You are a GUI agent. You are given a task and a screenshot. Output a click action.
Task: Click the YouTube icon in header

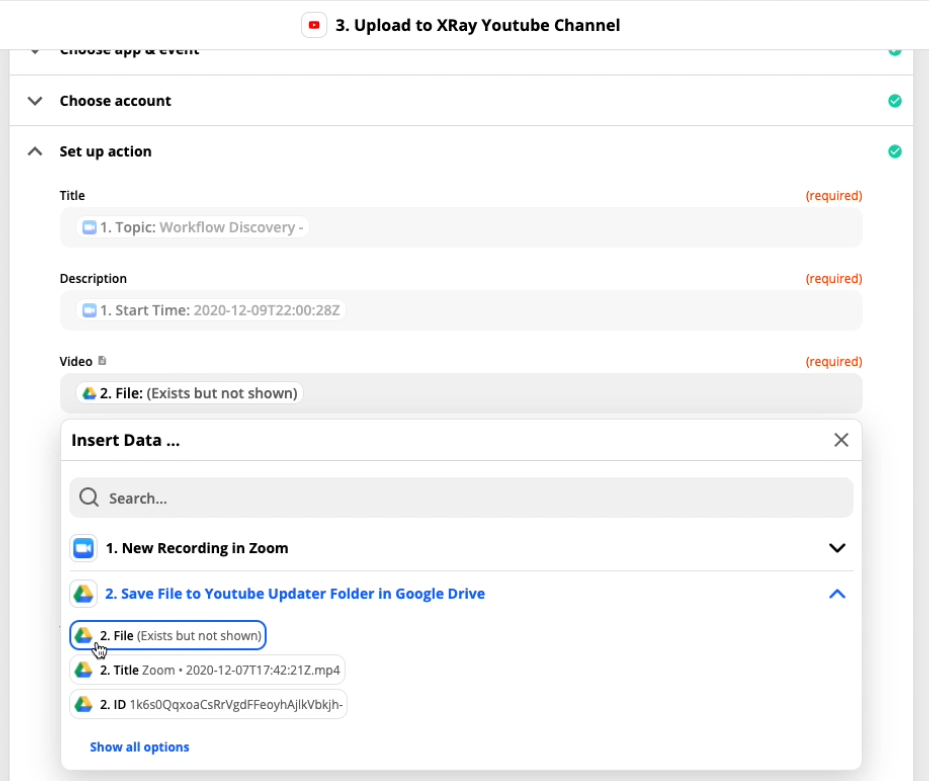click(x=314, y=25)
